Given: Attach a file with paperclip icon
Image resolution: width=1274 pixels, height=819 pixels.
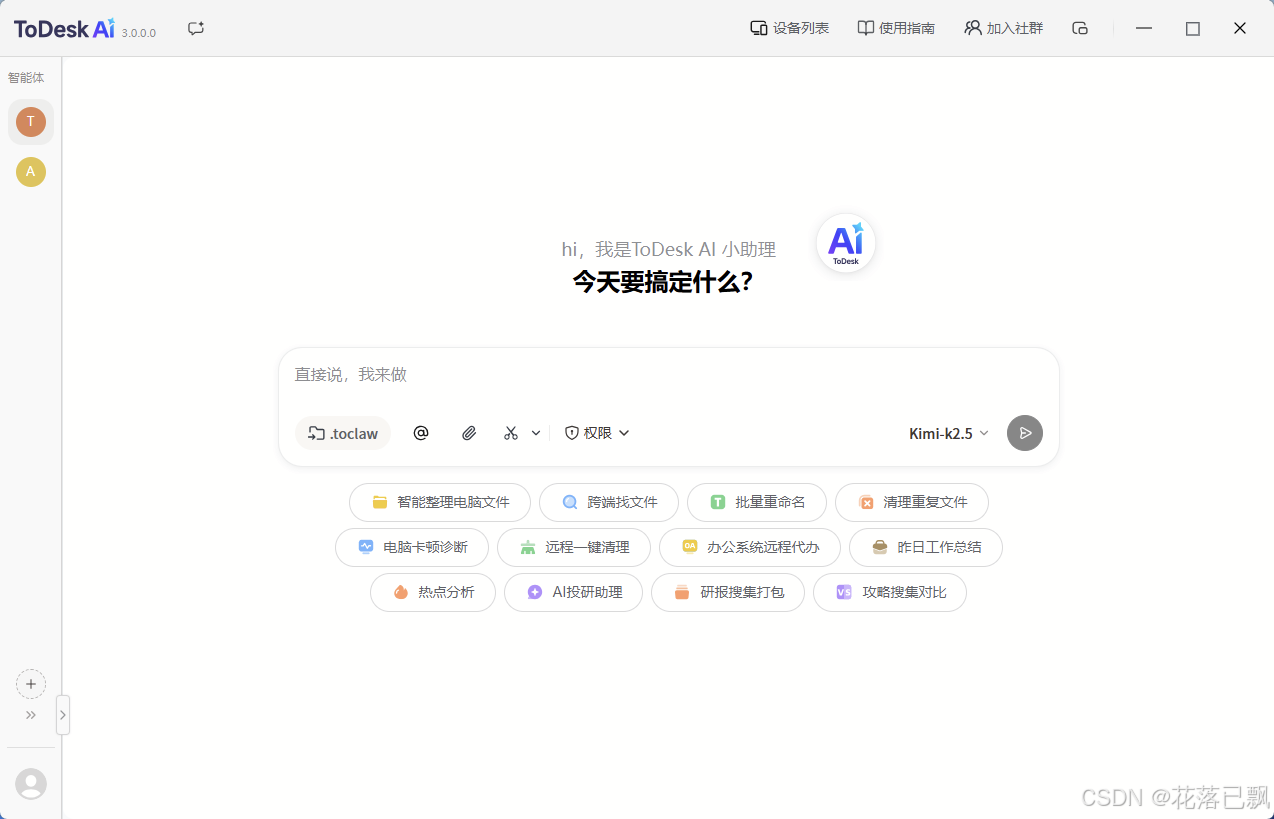Looking at the screenshot, I should 469,433.
